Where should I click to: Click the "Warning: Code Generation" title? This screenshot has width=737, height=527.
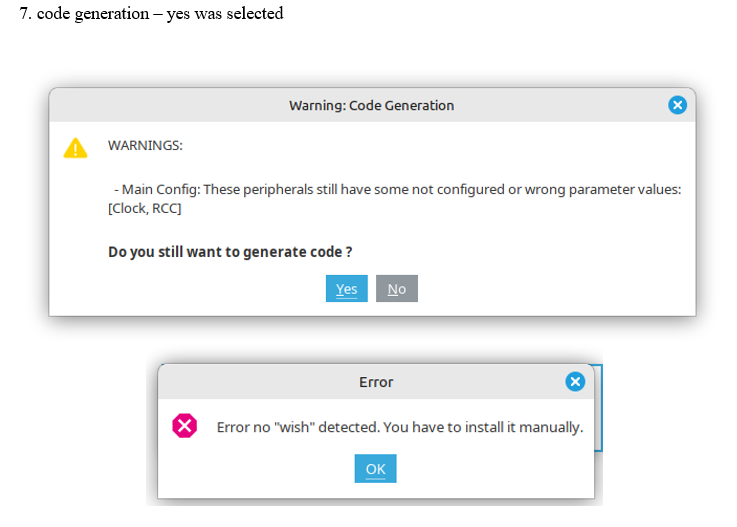click(371, 105)
